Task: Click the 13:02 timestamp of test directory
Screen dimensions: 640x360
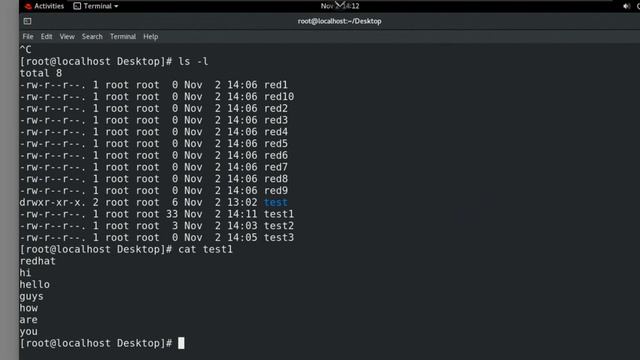Action: coord(242,202)
